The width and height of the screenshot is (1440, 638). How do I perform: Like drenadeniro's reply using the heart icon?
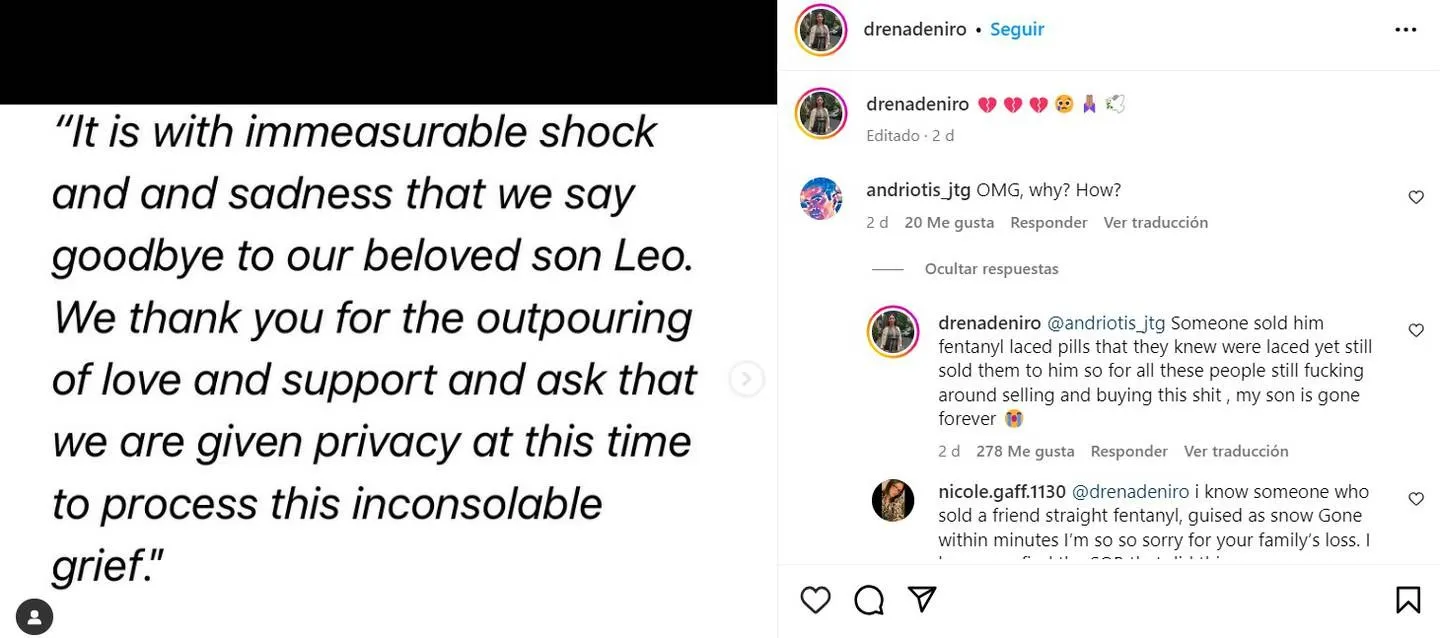(x=1415, y=329)
